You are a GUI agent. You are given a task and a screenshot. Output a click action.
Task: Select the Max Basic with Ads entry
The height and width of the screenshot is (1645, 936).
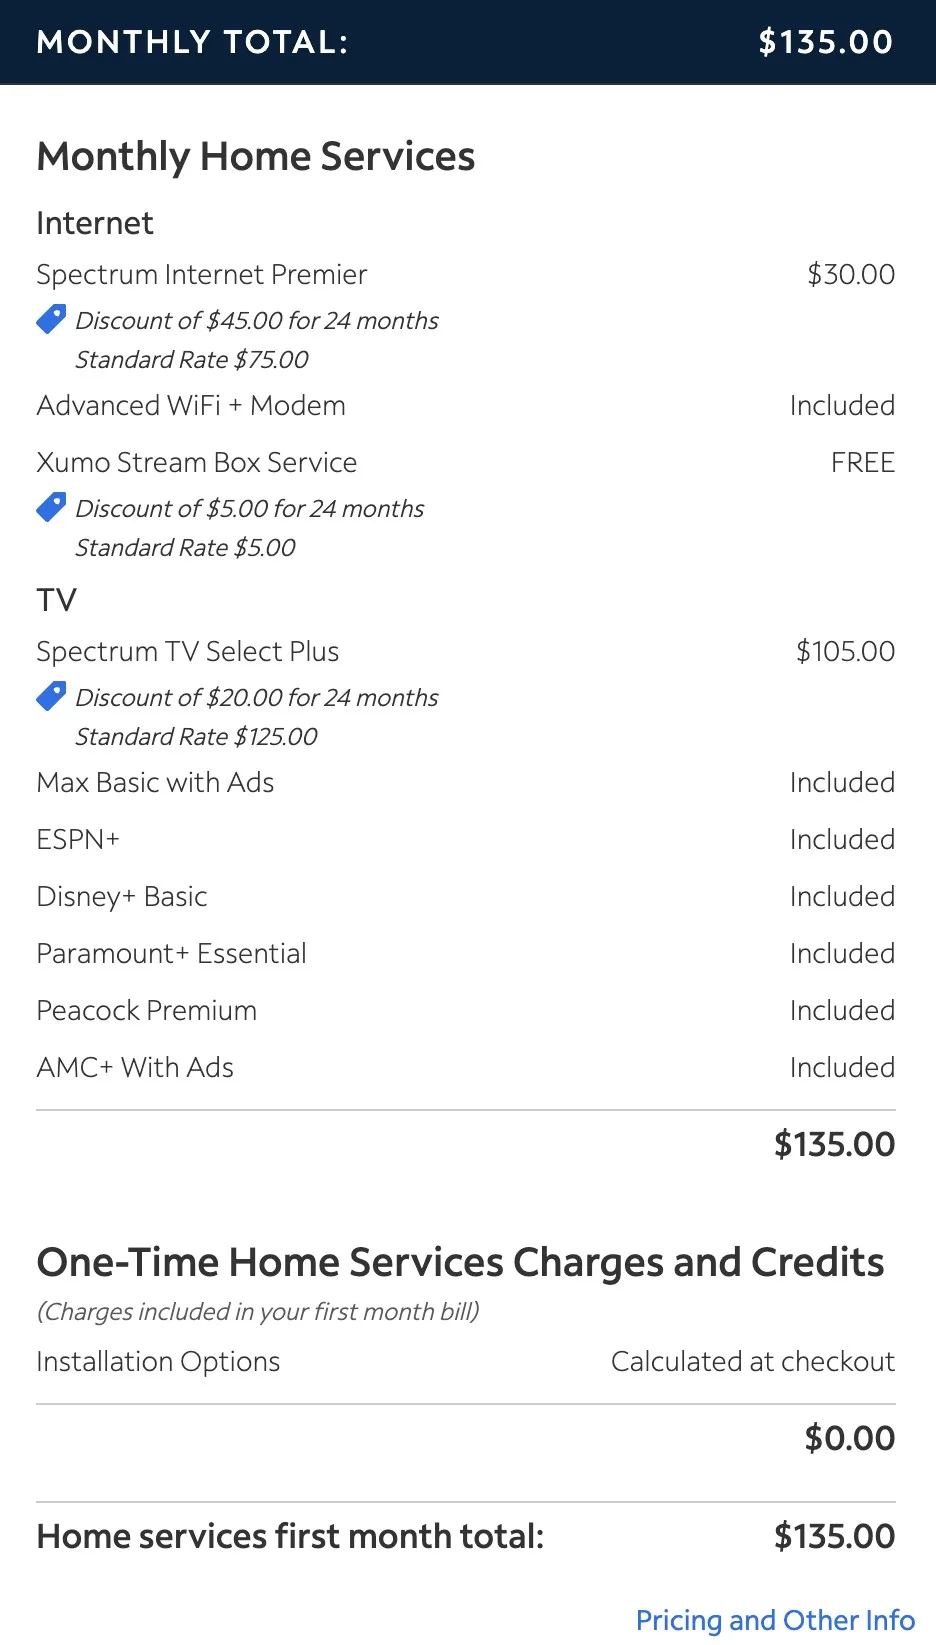pos(155,782)
